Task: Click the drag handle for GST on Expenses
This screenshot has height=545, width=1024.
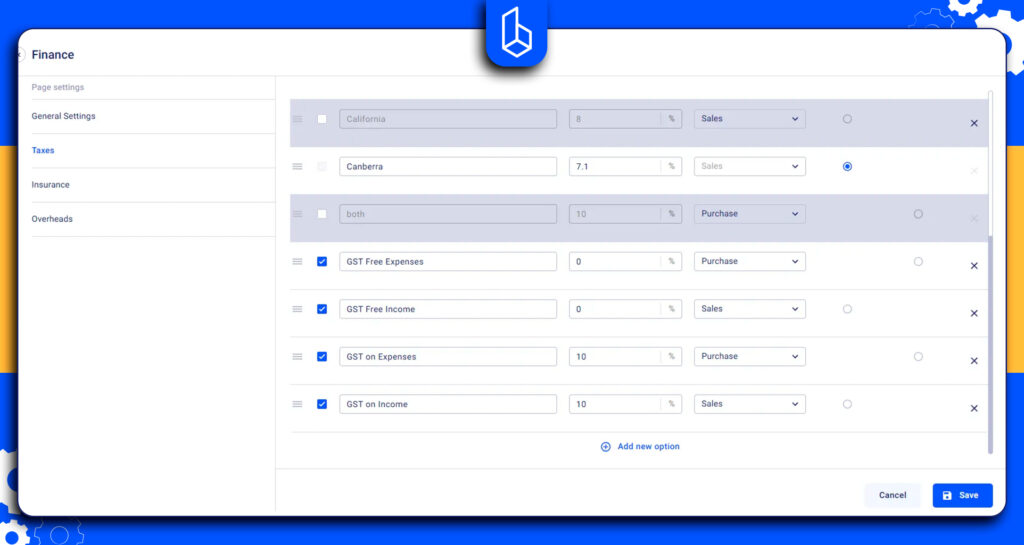Action: 297,357
